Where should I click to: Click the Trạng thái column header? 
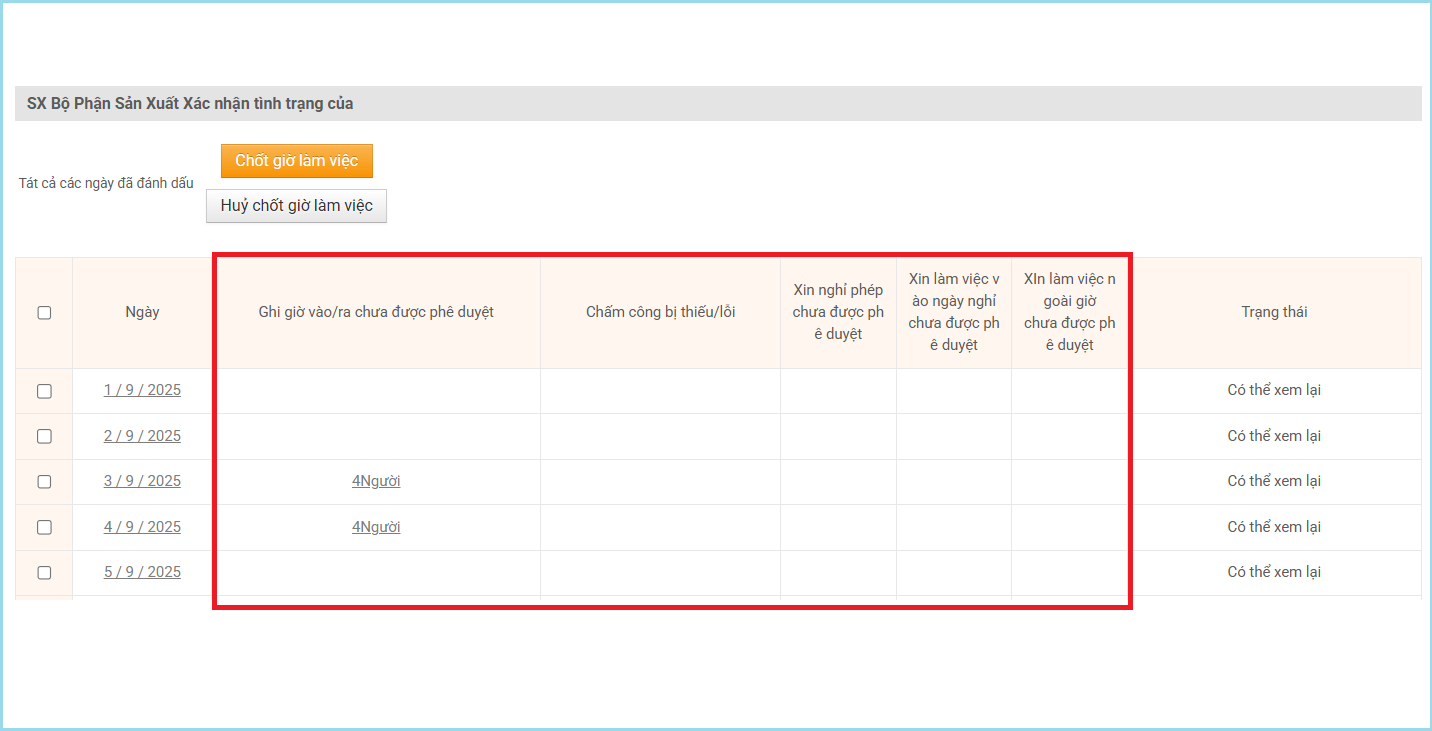click(1274, 312)
